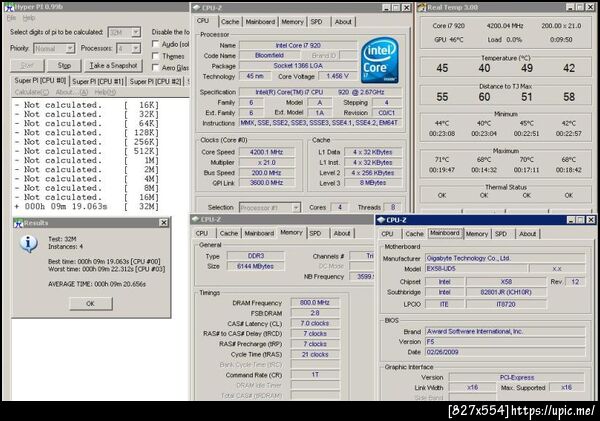Click the Core Speed 4200.1 MHz field
Screen dimensions: 600x421
coord(267,152)
